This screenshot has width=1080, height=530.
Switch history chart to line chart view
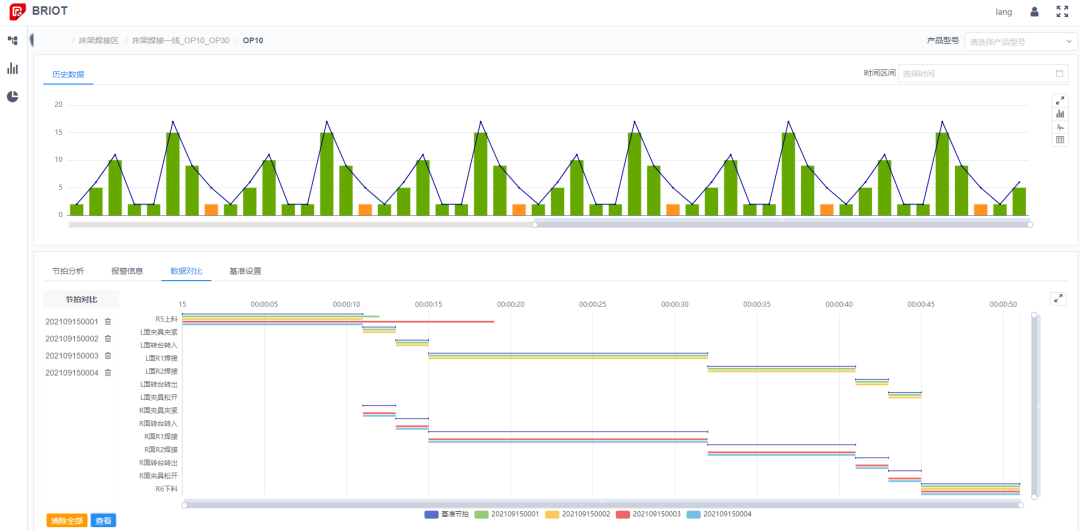click(x=1060, y=126)
